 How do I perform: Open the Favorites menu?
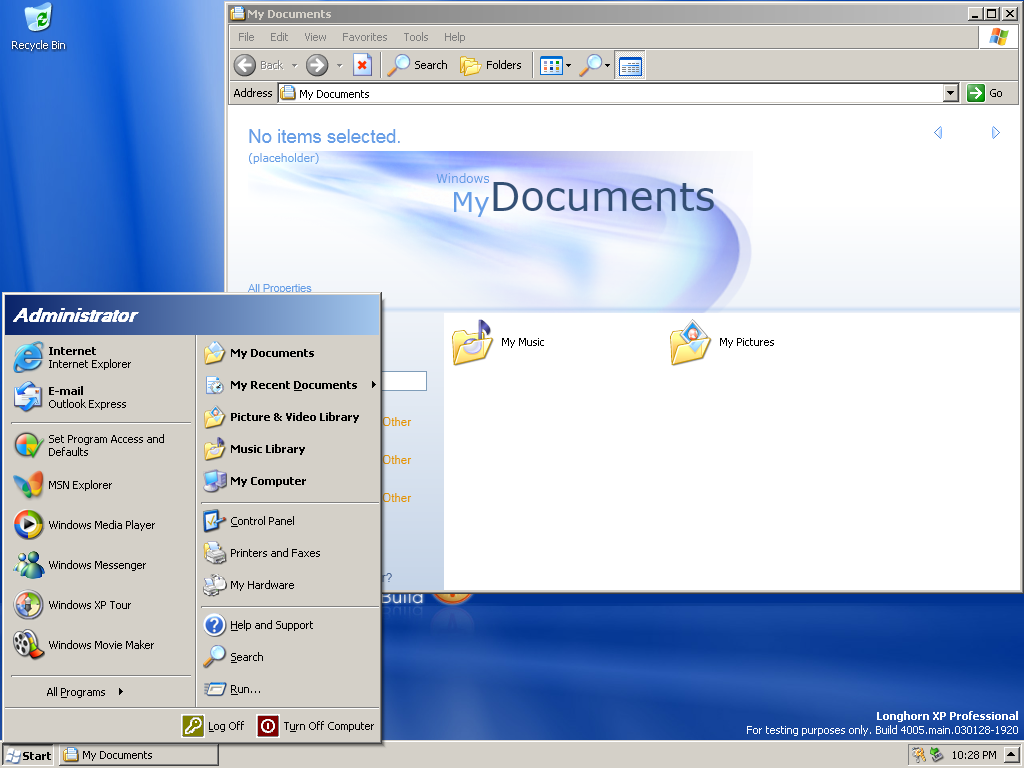364,37
